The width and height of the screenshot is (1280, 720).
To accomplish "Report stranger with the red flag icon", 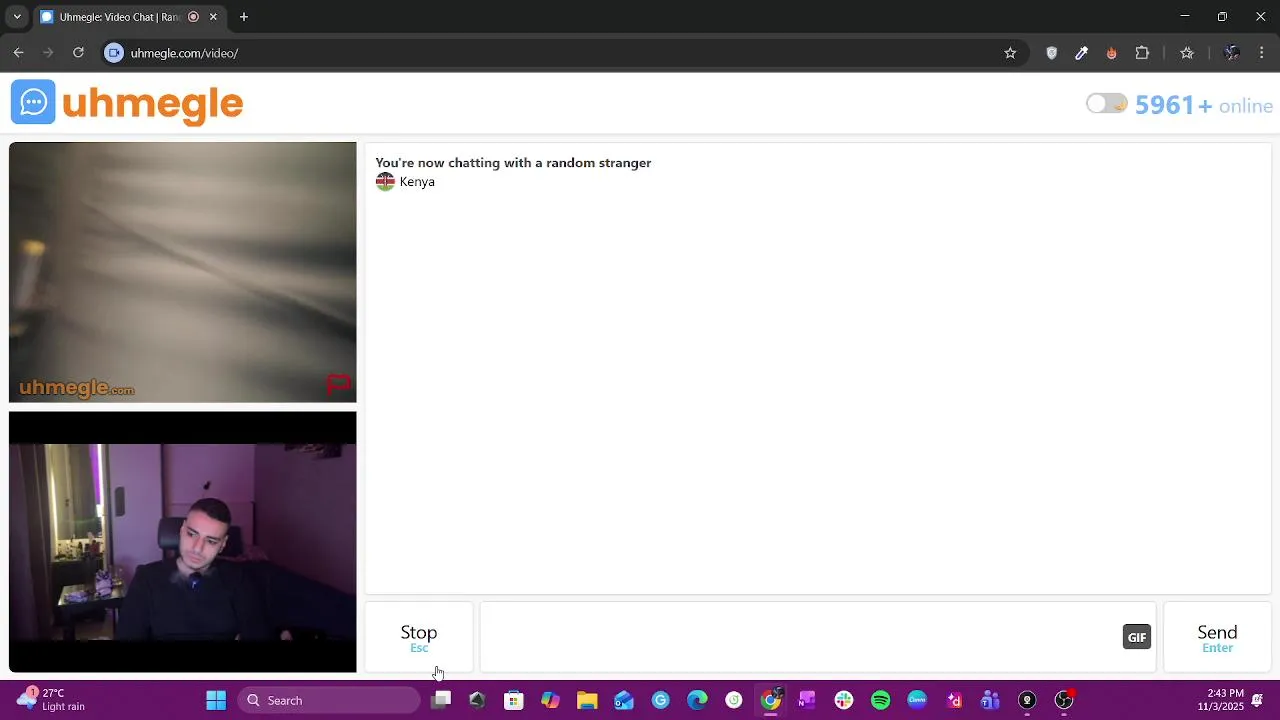I will pyautogui.click(x=338, y=383).
